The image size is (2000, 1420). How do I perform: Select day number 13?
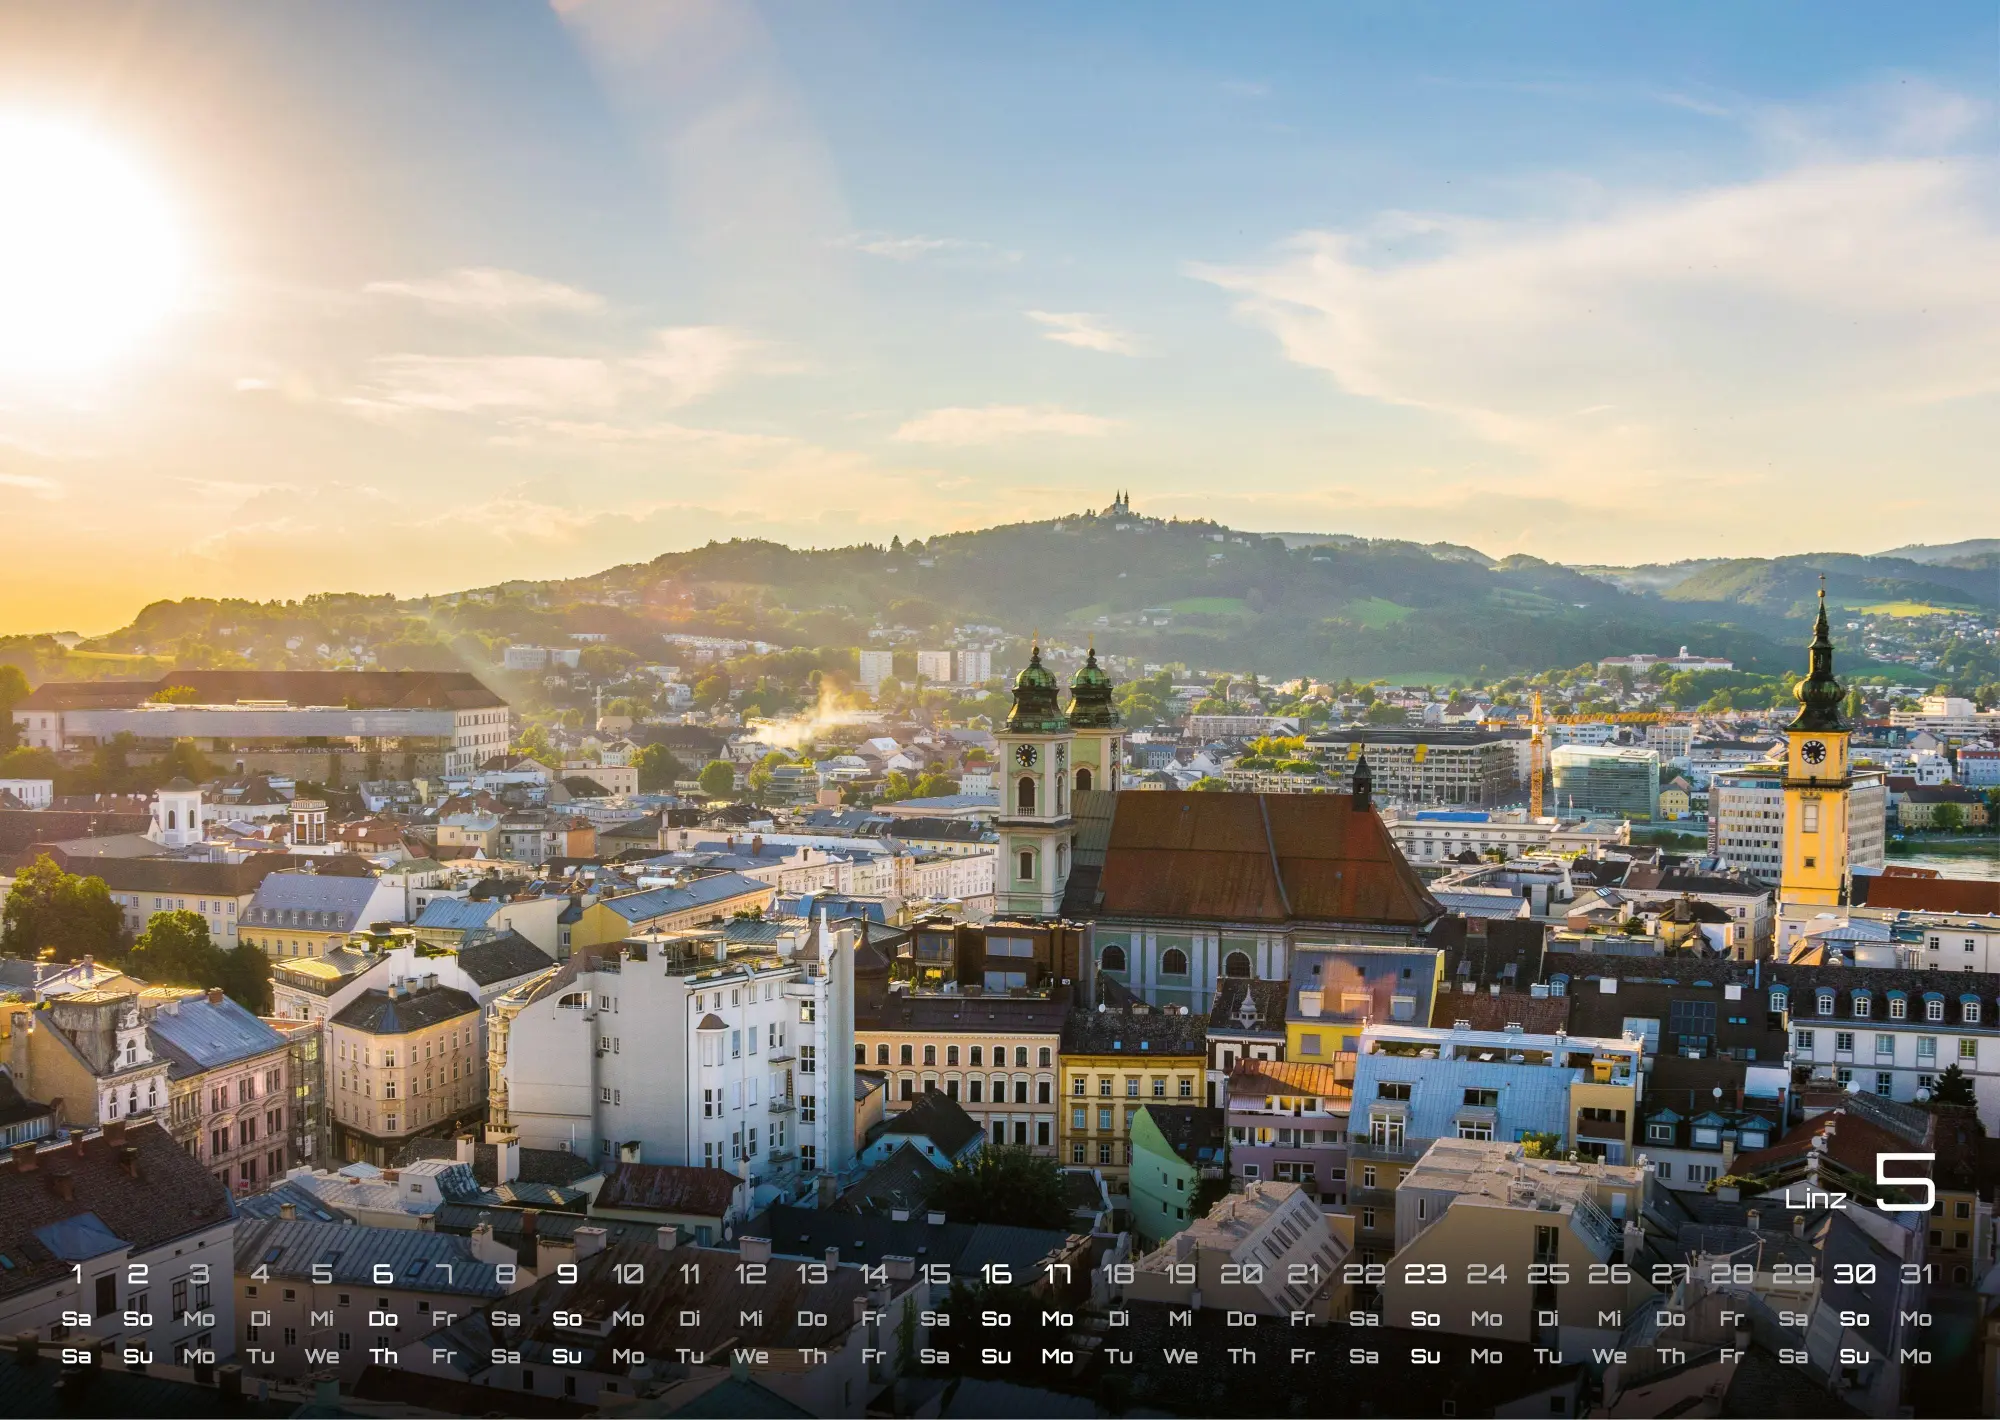click(812, 1274)
